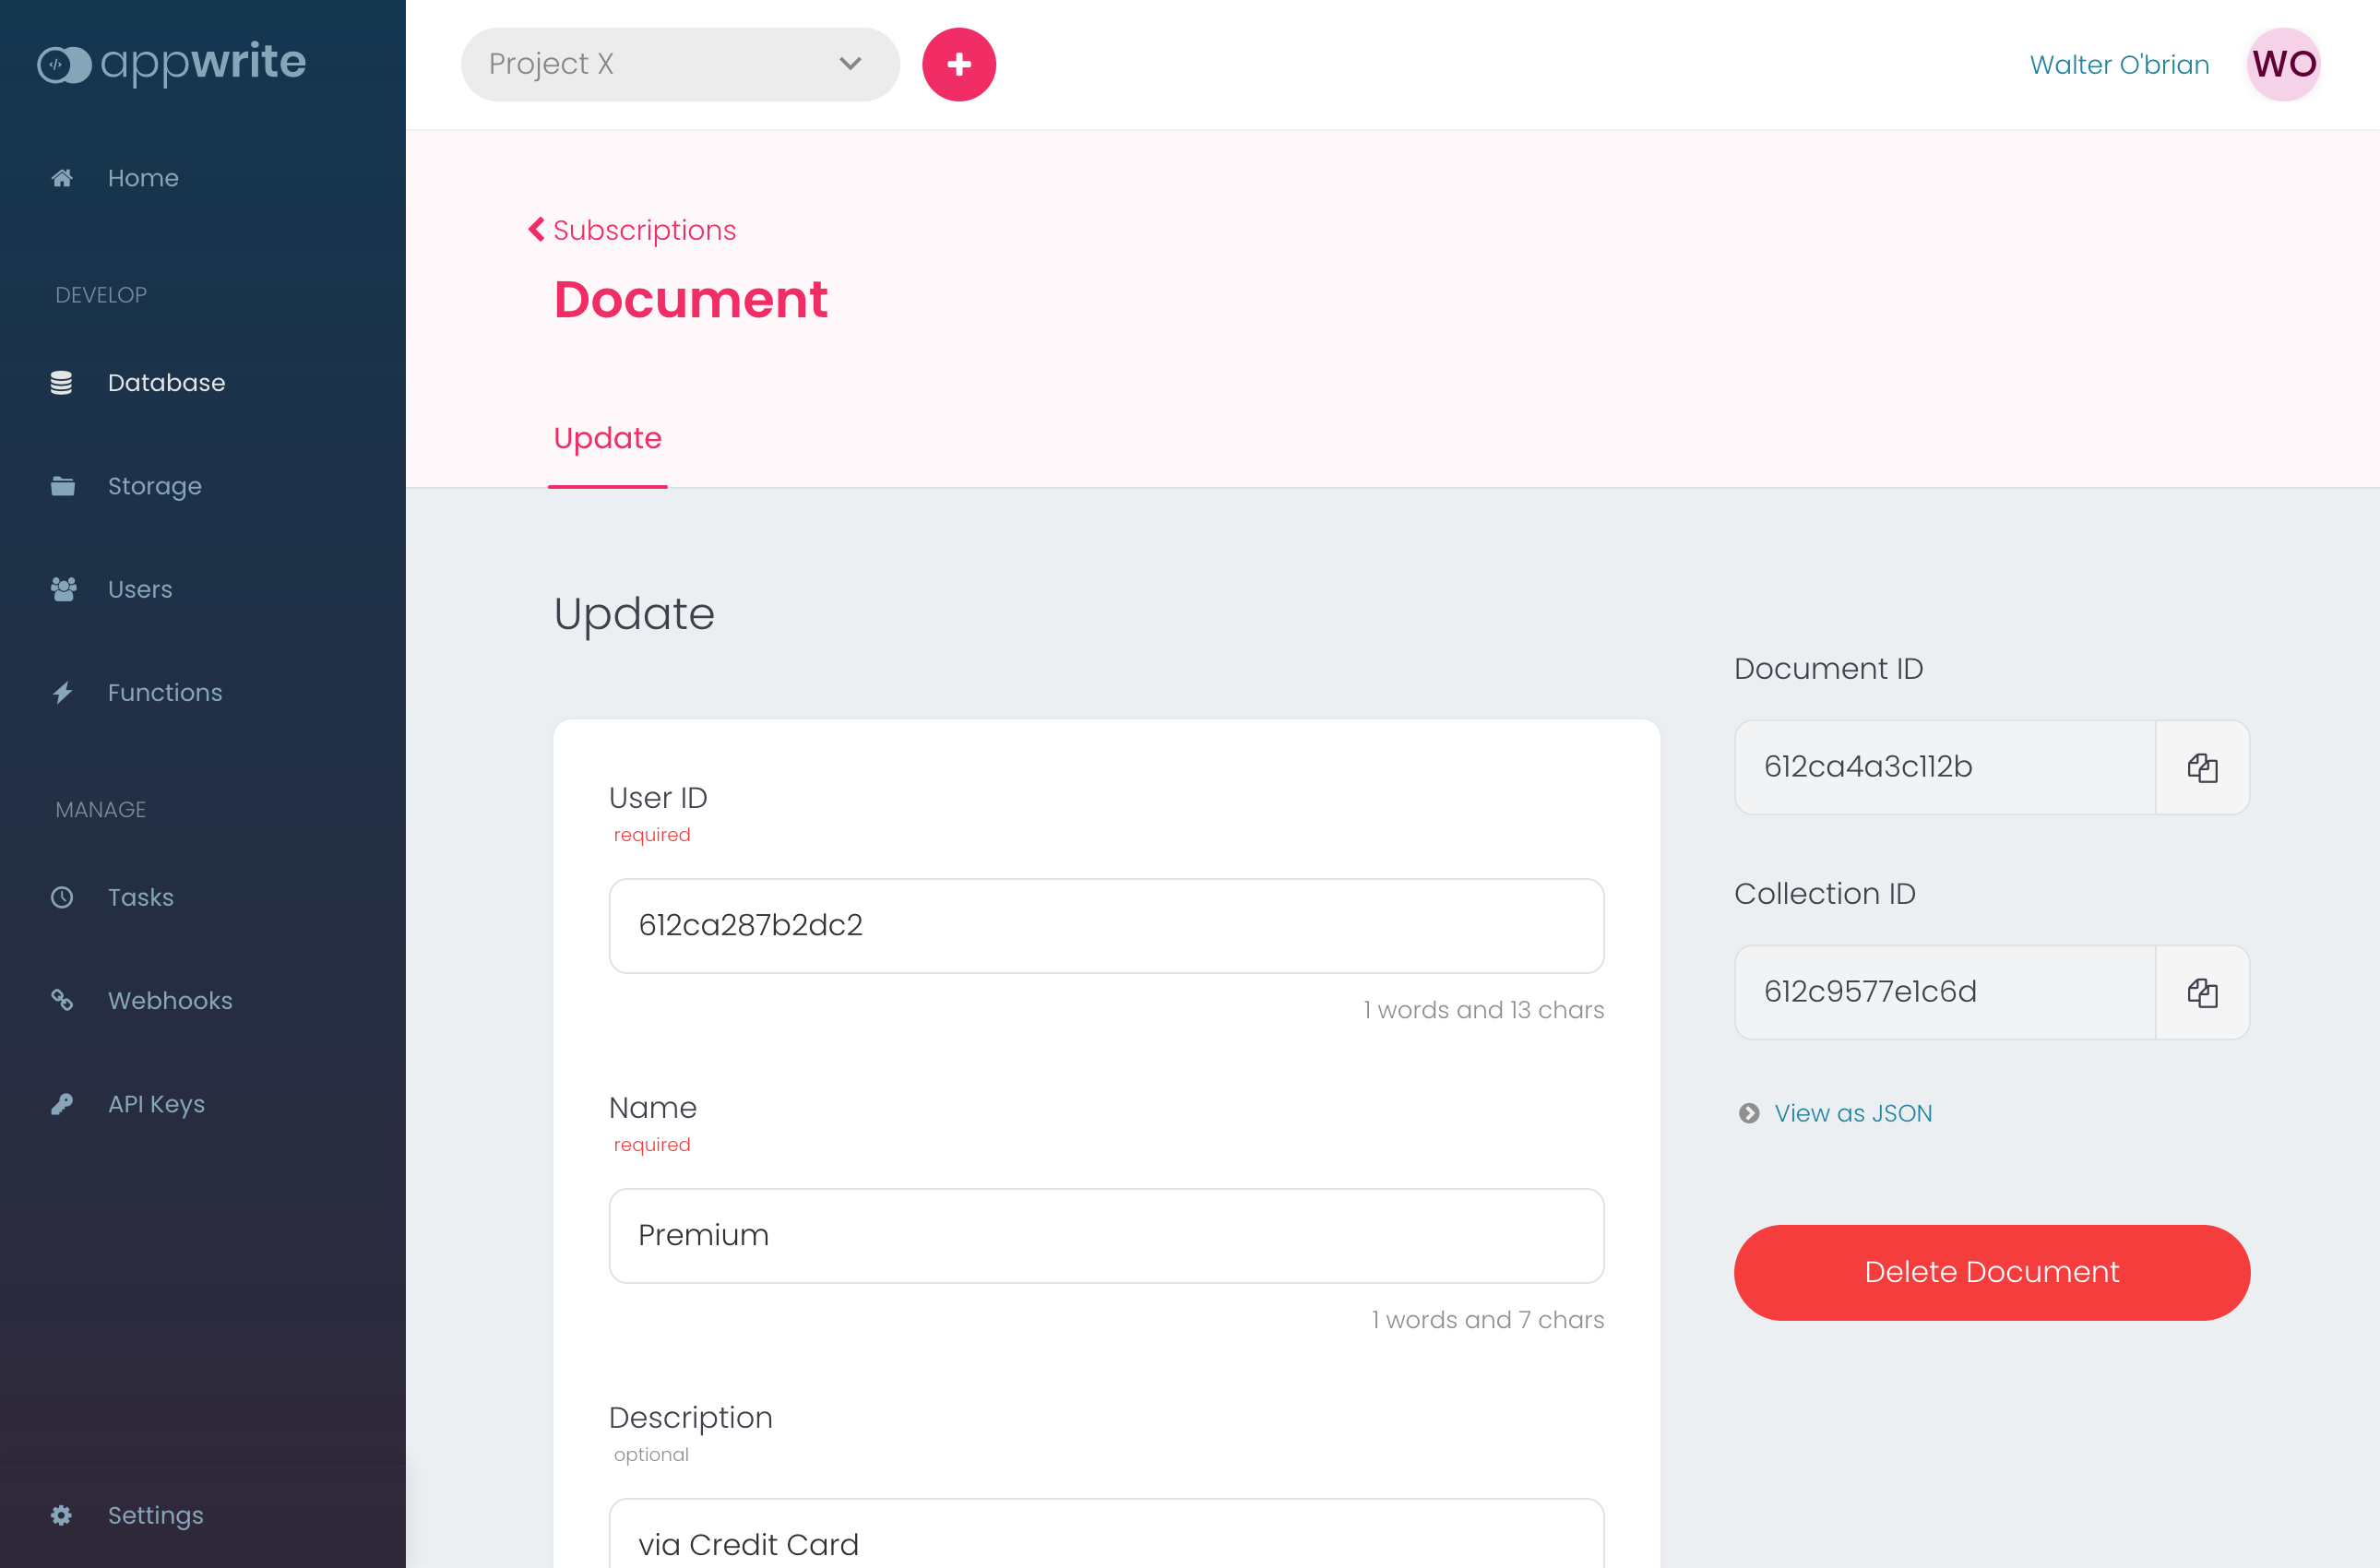Image resolution: width=2380 pixels, height=1568 pixels.
Task: Click the Functions lightning bolt icon
Action: pyautogui.click(x=62, y=692)
